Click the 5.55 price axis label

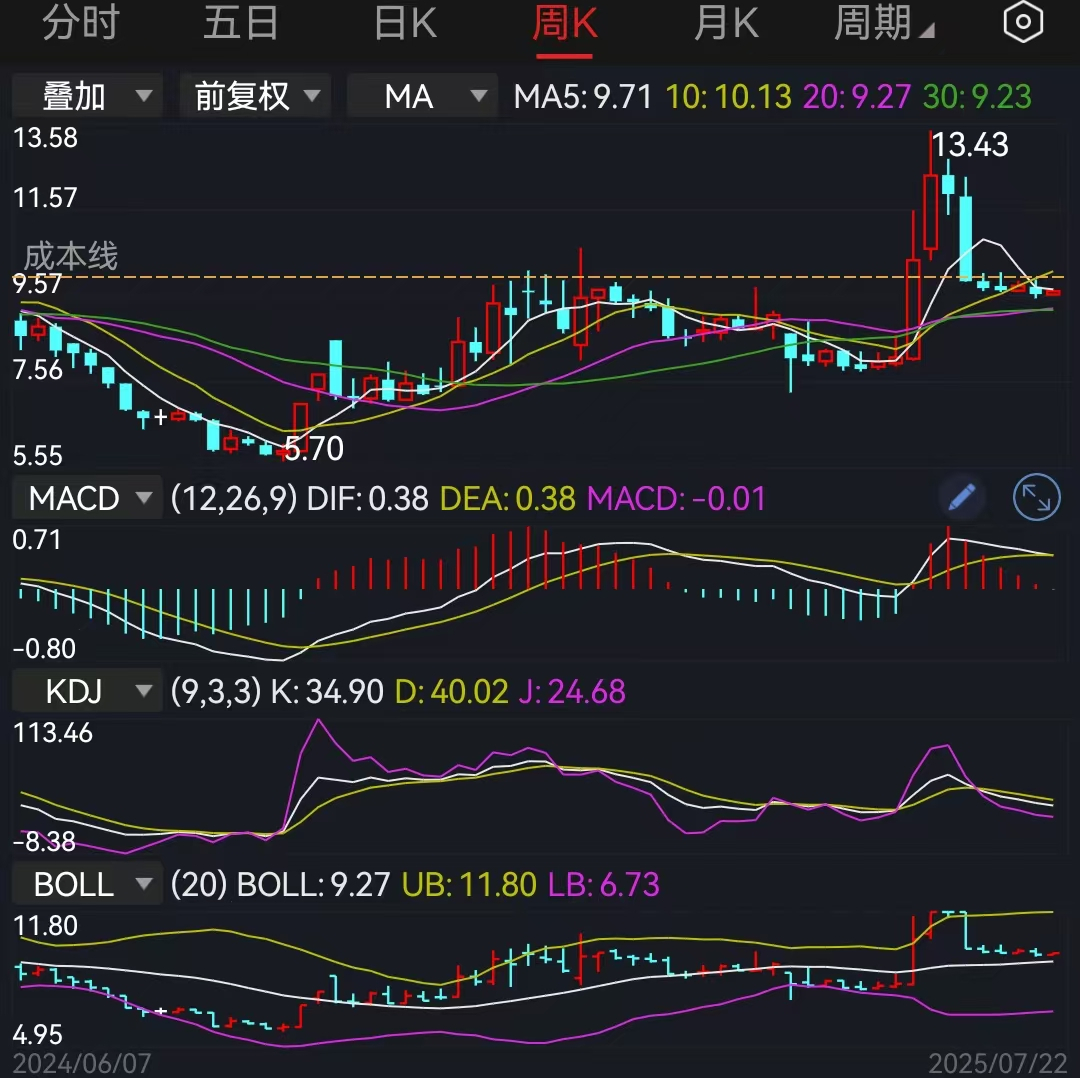click(x=38, y=456)
